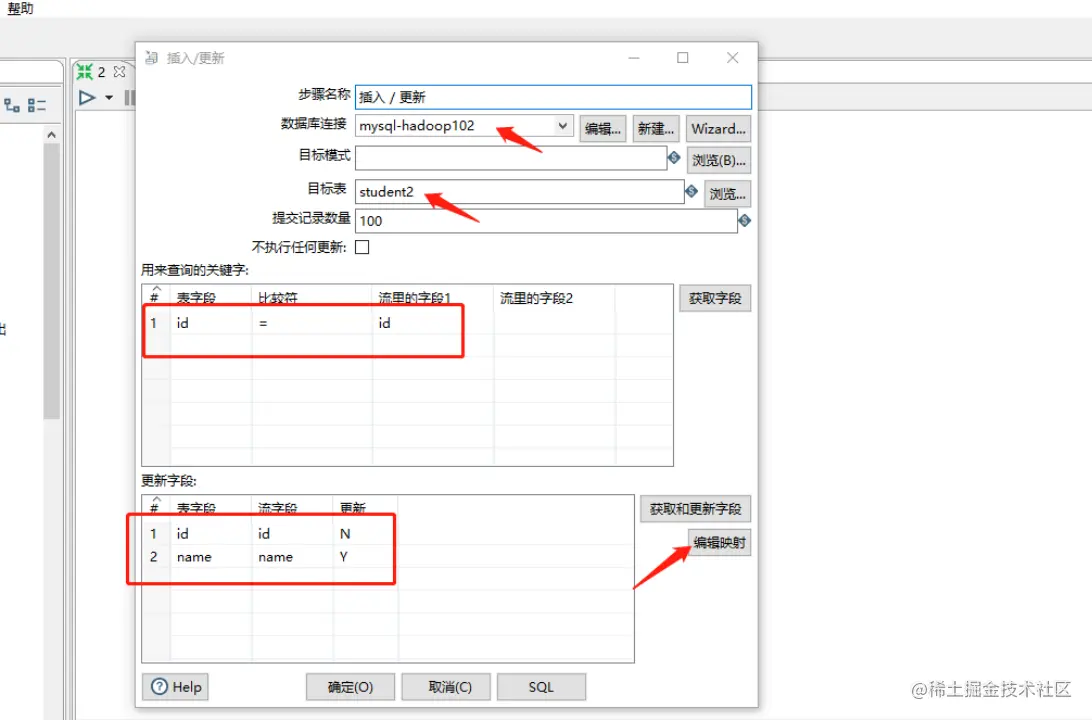Click the up arrow of left scrollbar

pos(52,134)
